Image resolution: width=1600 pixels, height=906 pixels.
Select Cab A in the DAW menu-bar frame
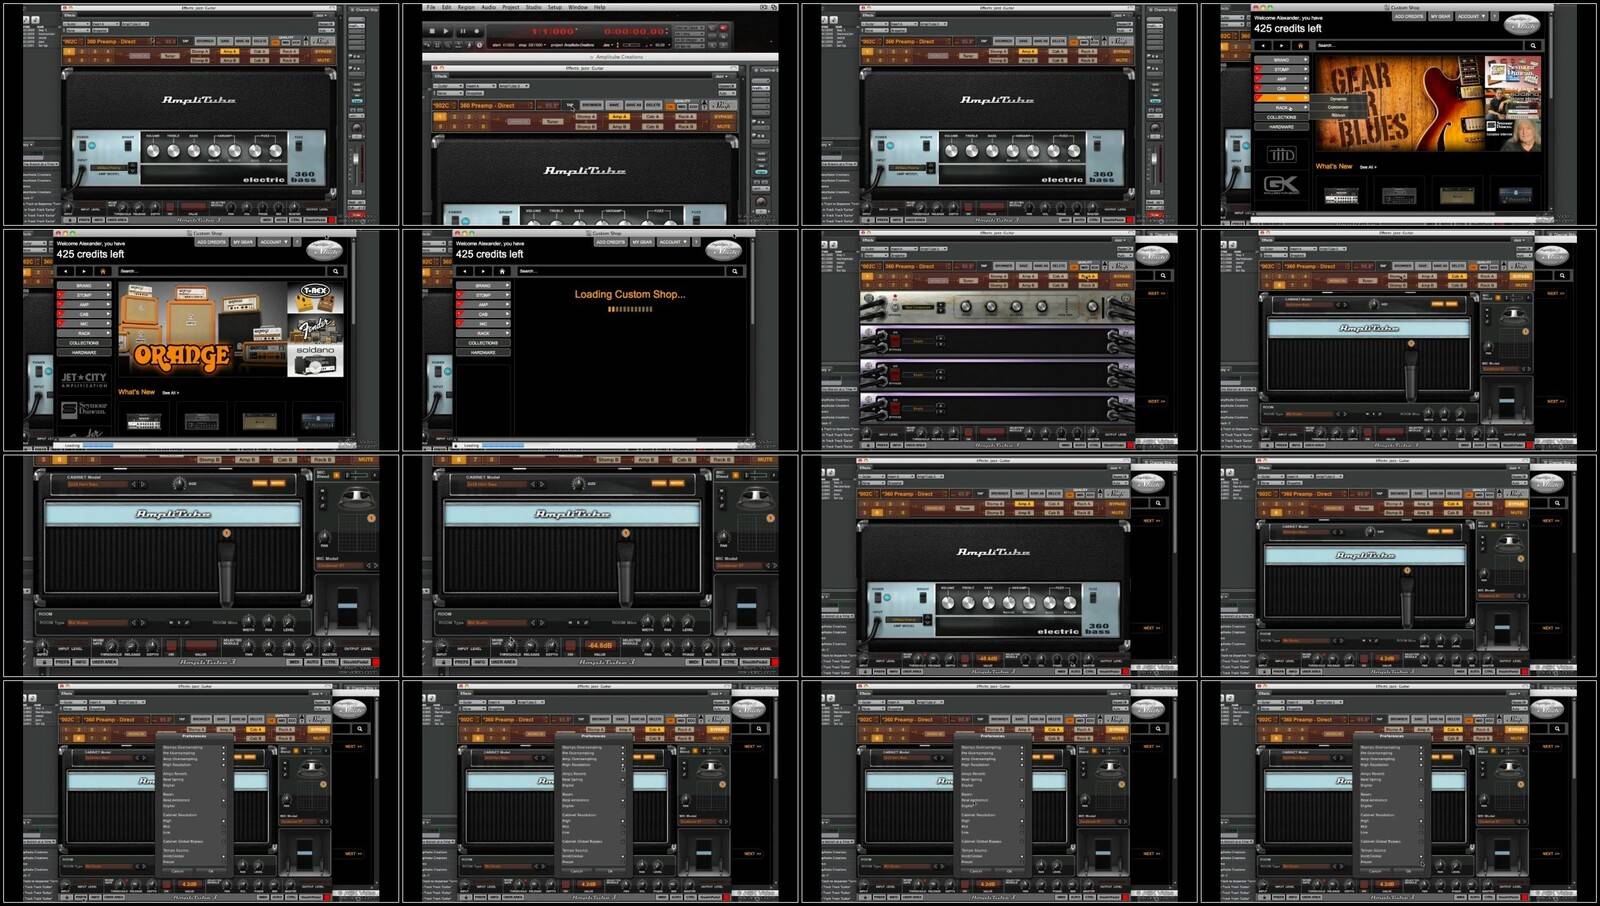coord(653,117)
